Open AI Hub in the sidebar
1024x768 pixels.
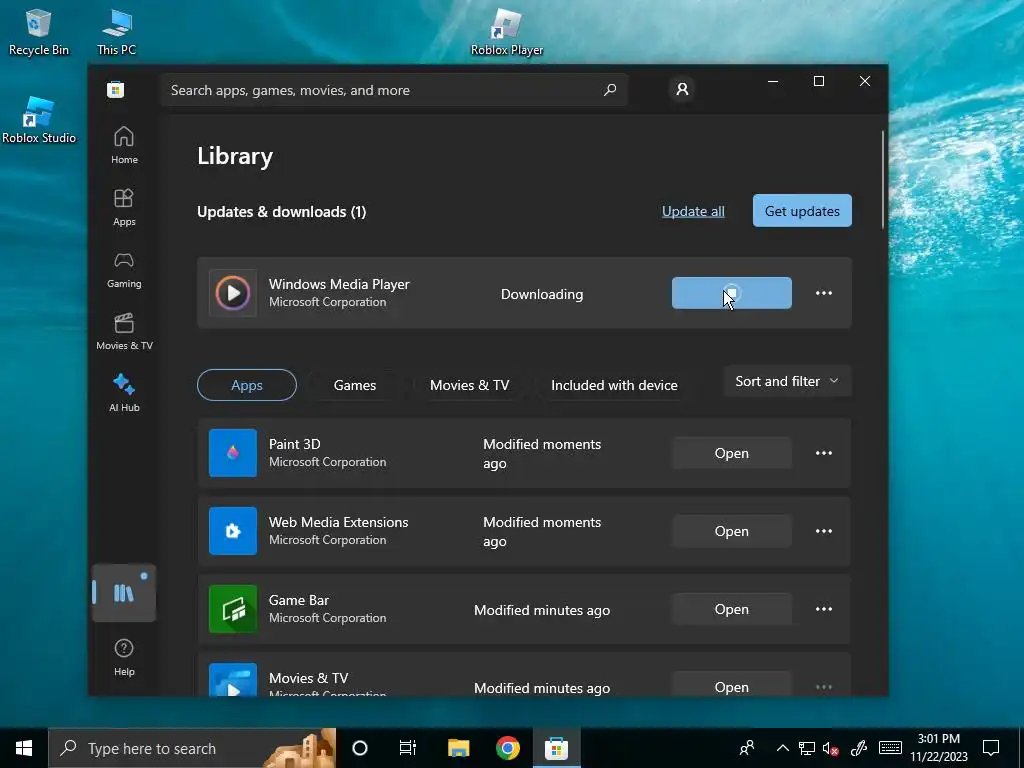124,393
